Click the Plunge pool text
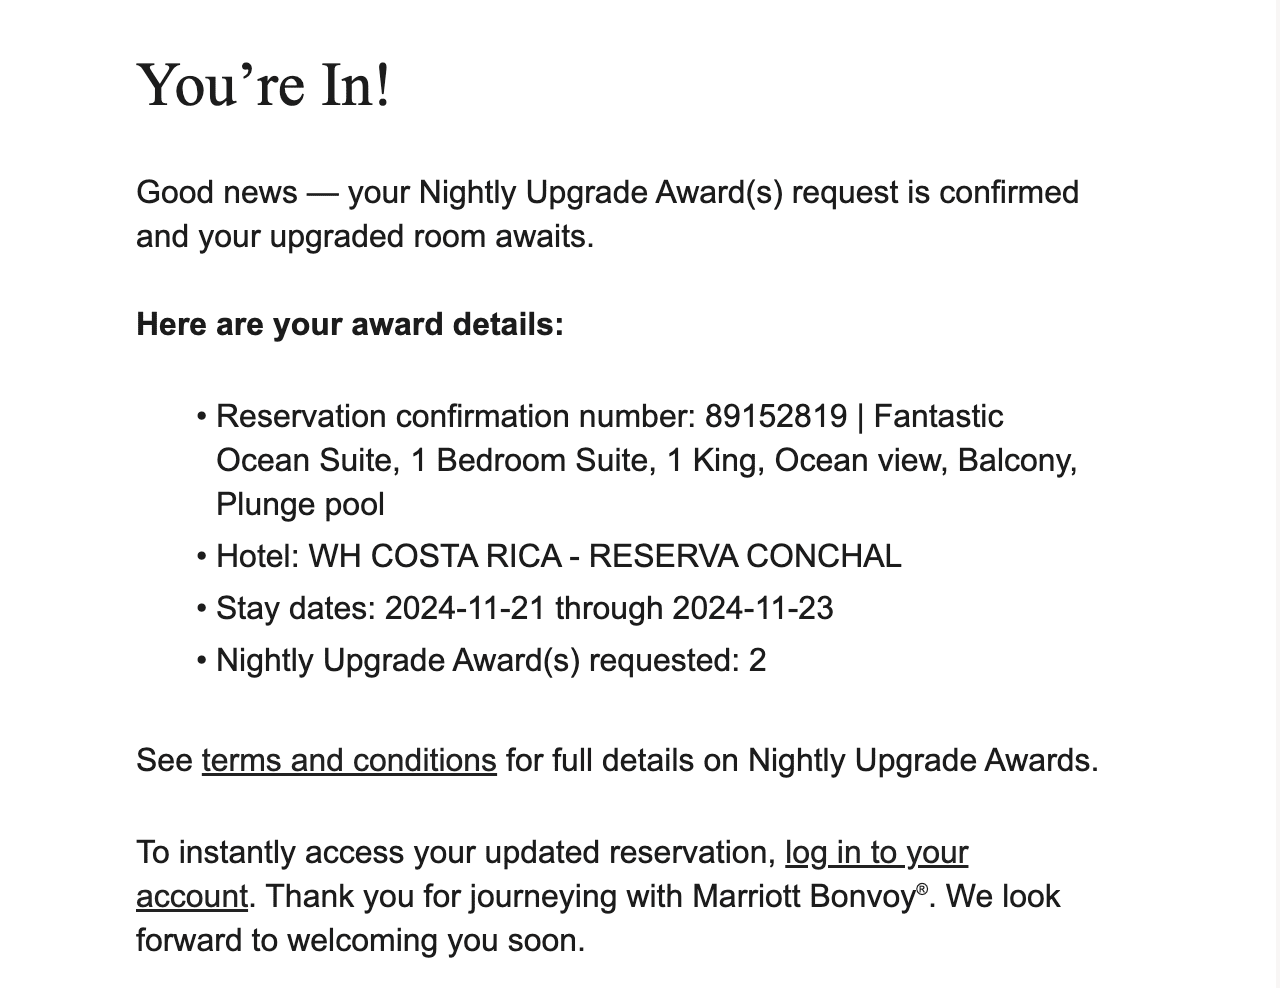The height and width of the screenshot is (988, 1280). 300,504
